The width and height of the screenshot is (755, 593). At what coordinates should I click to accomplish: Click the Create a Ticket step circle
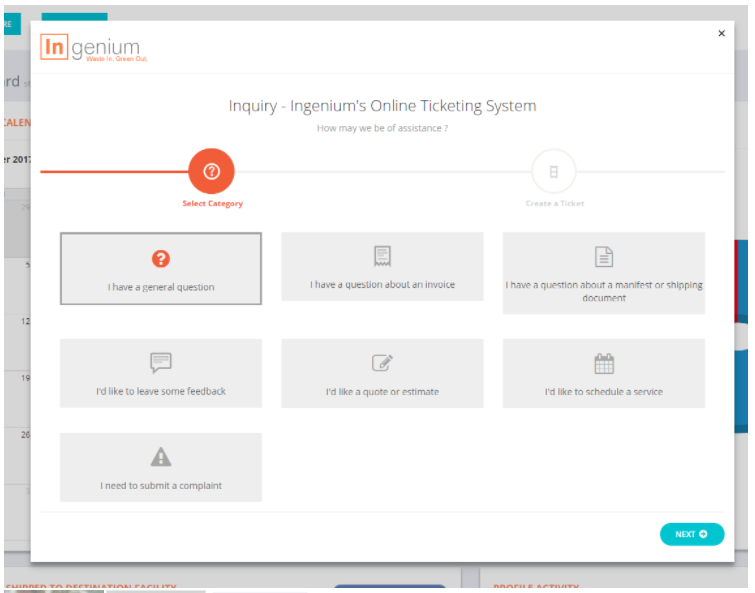click(x=554, y=172)
